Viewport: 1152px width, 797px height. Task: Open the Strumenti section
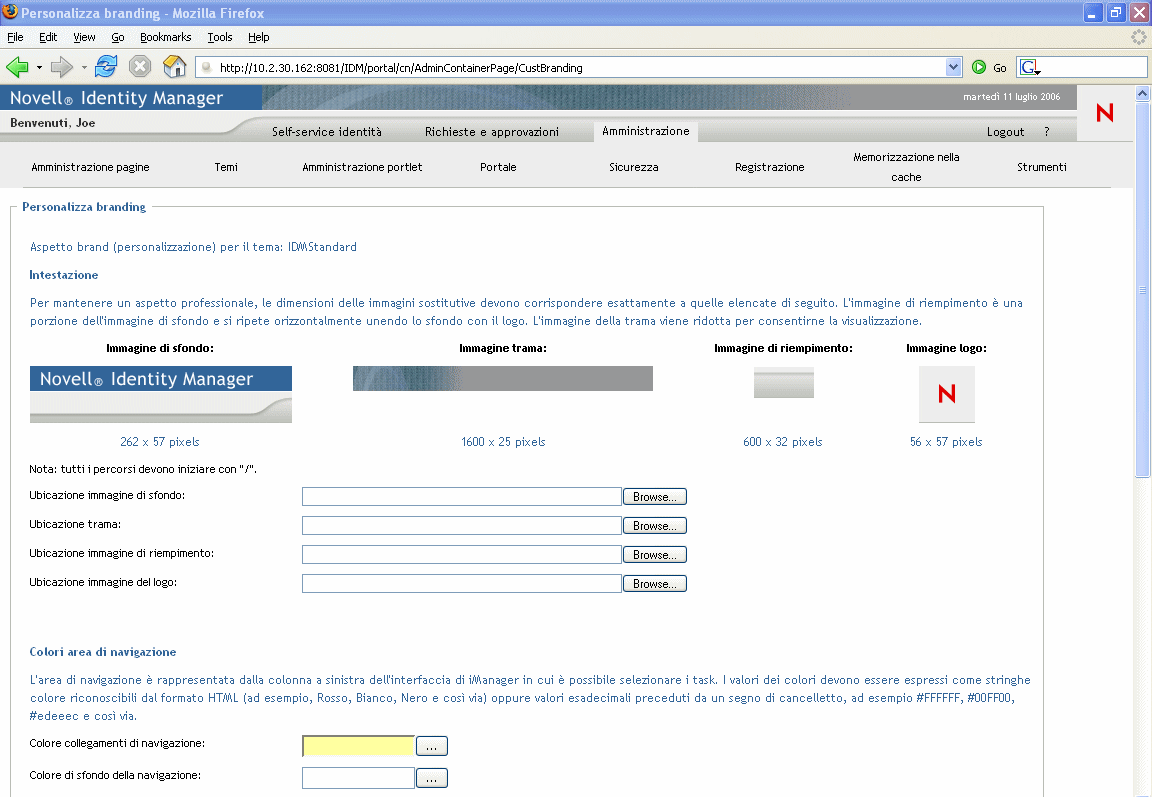coord(1042,167)
